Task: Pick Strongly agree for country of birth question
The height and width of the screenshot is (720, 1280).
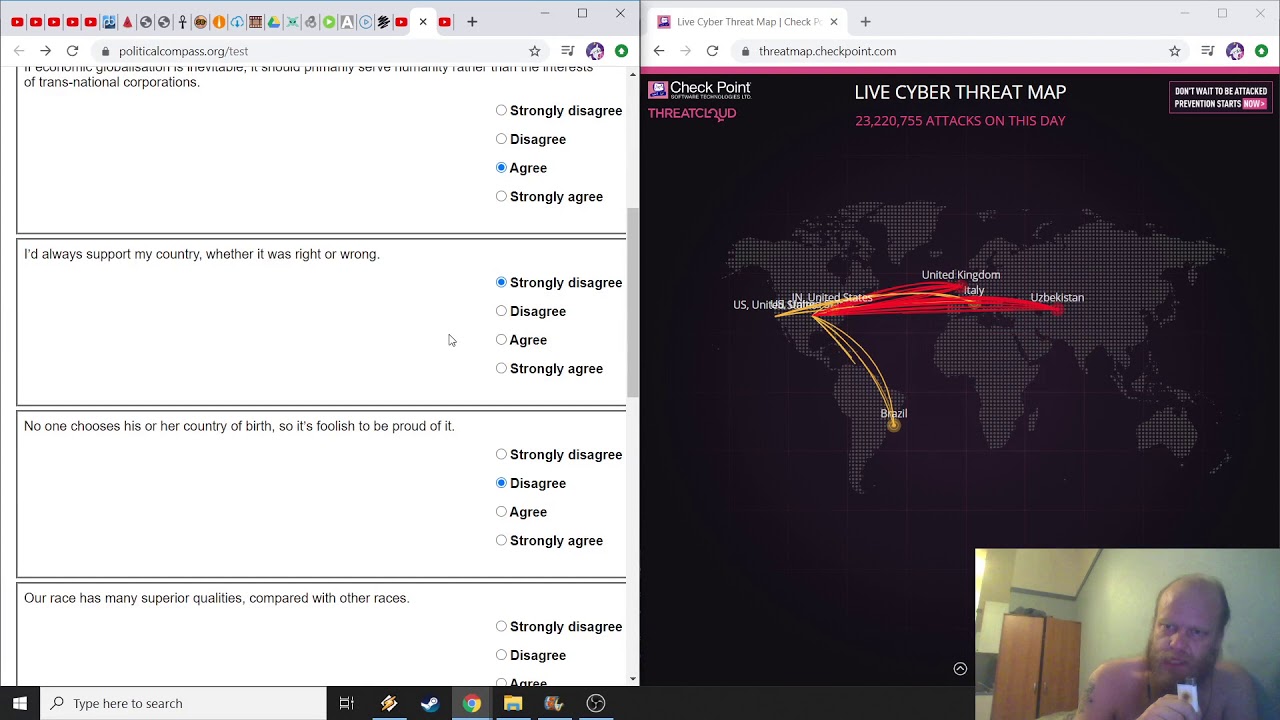Action: click(501, 540)
